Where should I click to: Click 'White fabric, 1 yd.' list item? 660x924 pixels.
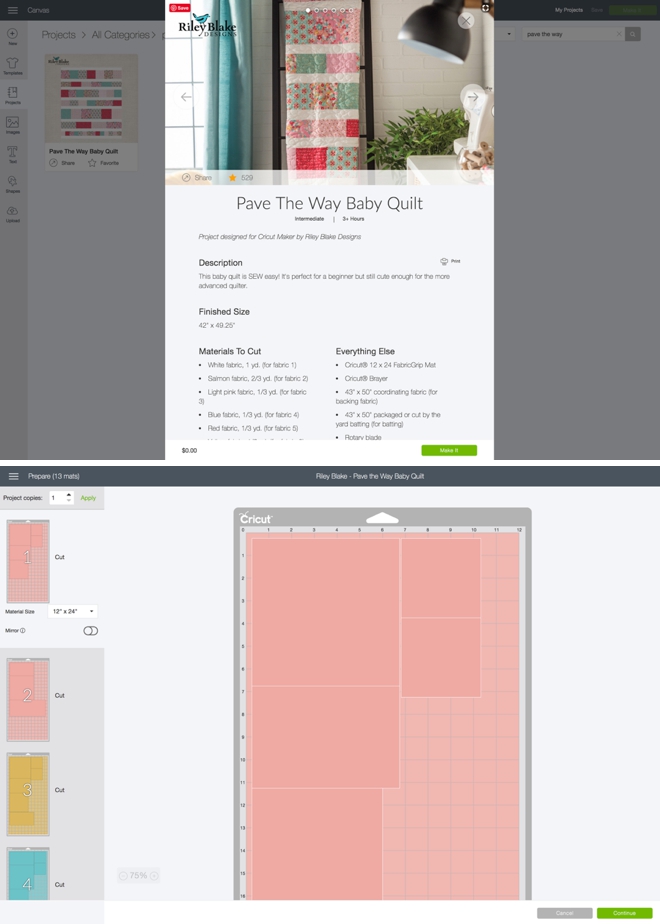[x=252, y=365]
